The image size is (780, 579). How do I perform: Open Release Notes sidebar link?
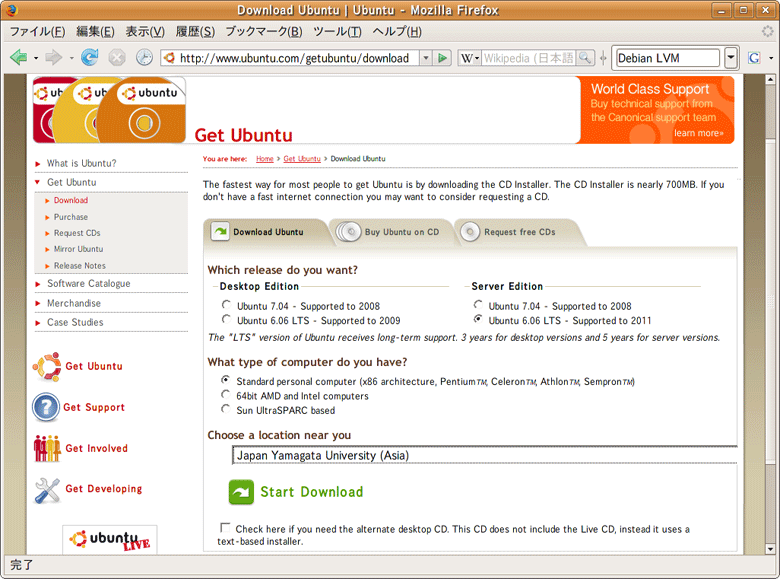[x=80, y=266]
